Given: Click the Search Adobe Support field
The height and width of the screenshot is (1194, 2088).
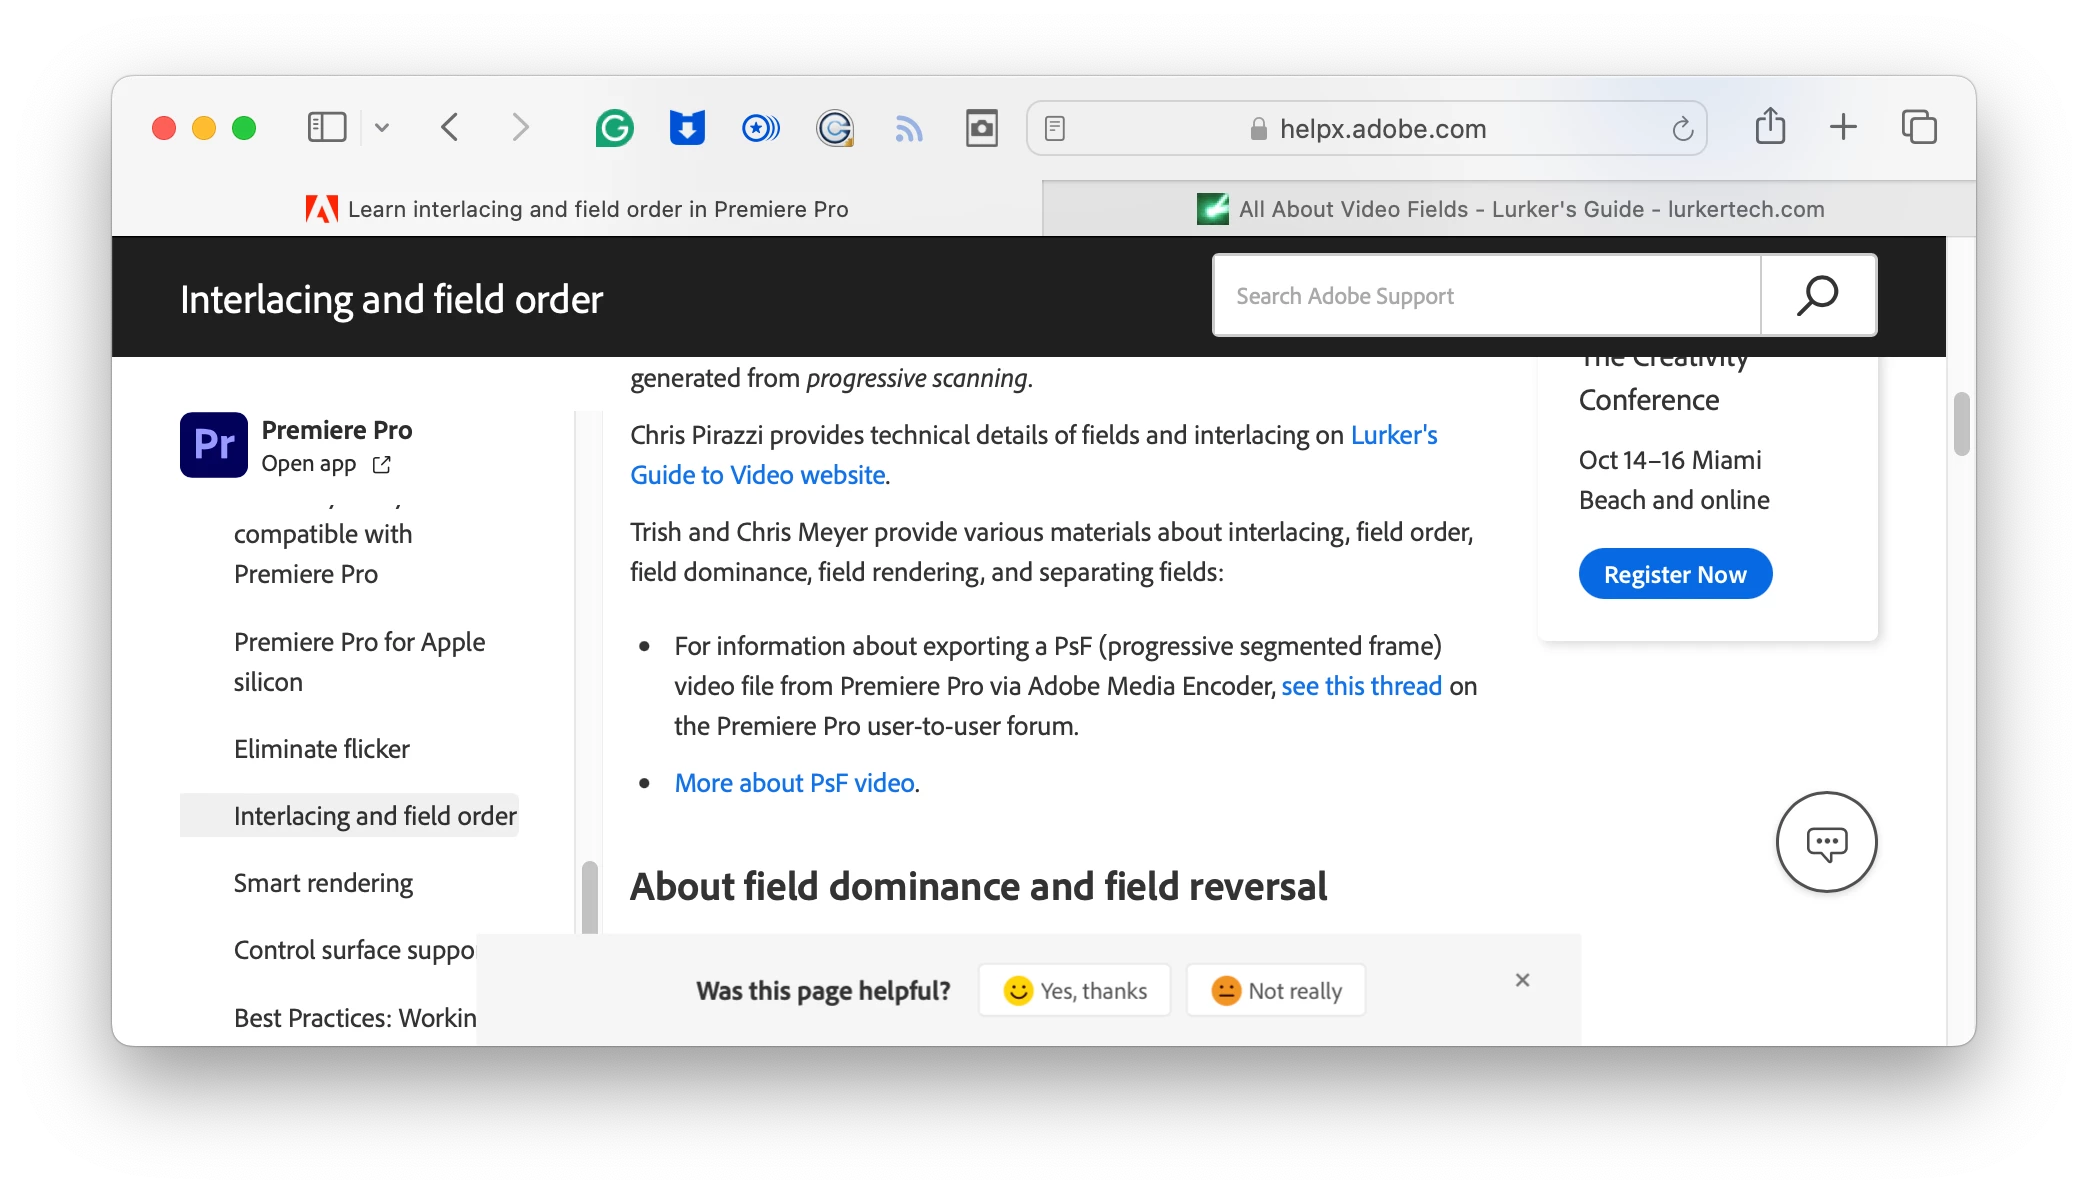Looking at the screenshot, I should tap(1486, 295).
